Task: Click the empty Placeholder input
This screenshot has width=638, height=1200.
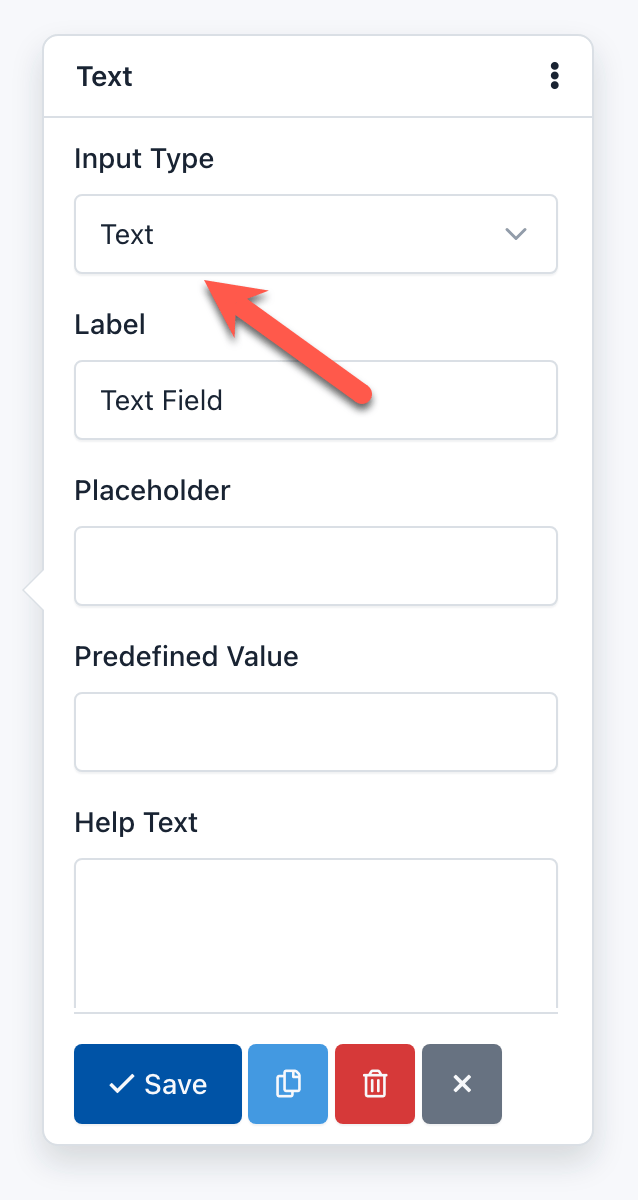Action: pyautogui.click(x=316, y=566)
